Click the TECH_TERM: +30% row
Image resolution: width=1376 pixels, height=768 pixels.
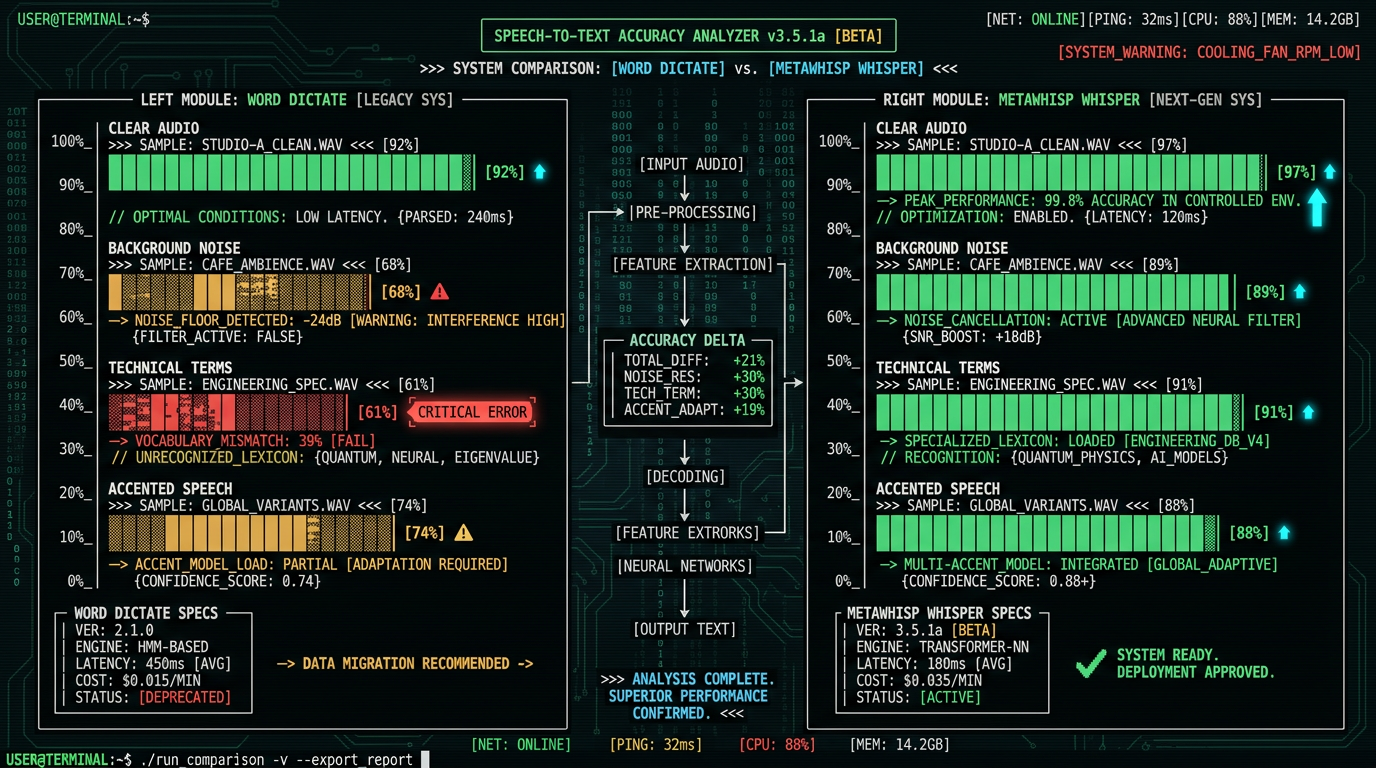click(694, 392)
